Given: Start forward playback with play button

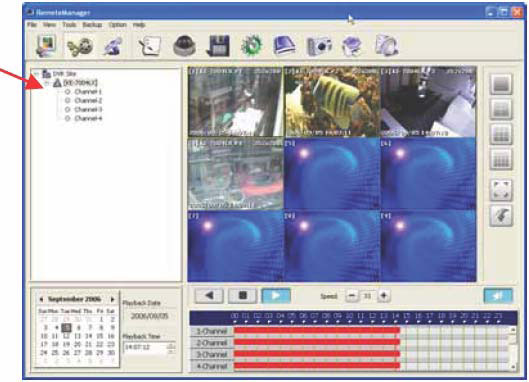Looking at the screenshot, I should pyautogui.click(x=276, y=296).
